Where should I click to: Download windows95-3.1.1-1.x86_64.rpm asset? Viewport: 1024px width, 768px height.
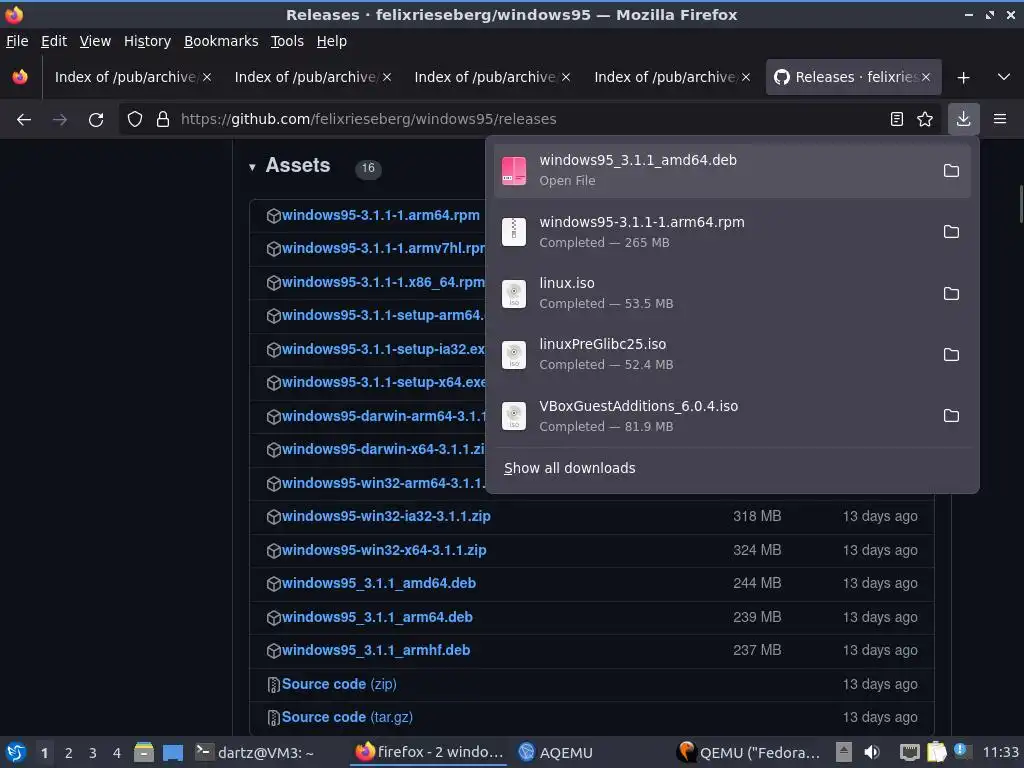pos(383,282)
